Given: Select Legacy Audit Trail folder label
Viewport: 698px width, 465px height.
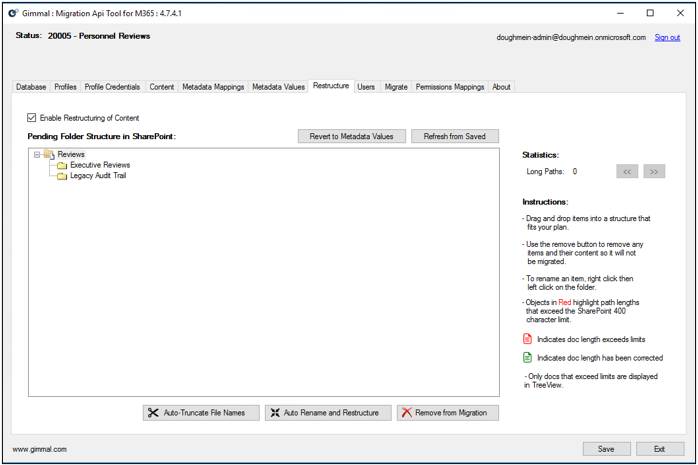Looking at the screenshot, I should coord(98,176).
